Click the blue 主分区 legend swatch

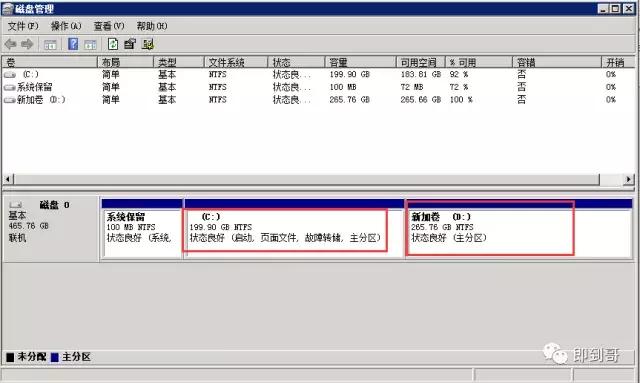[x=55, y=357]
